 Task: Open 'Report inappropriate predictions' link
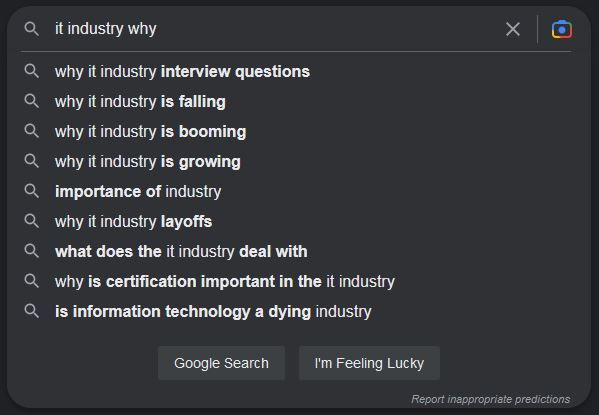pos(491,399)
